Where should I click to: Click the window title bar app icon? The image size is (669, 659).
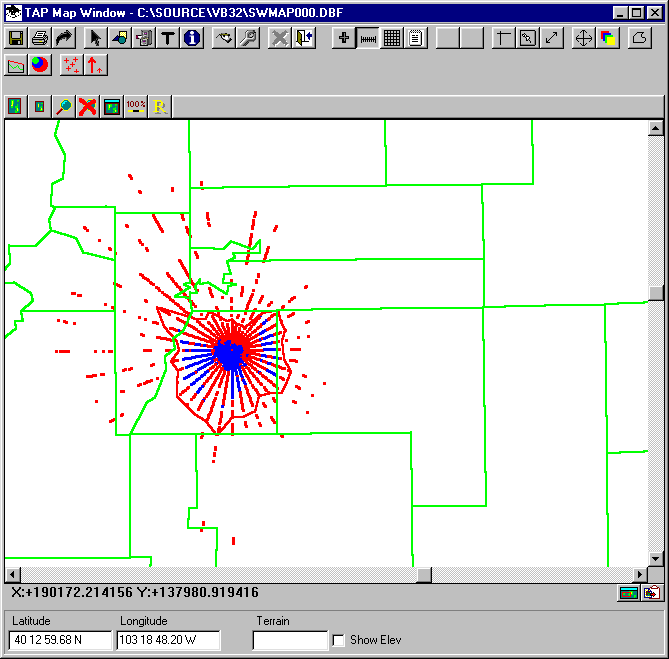coord(14,13)
